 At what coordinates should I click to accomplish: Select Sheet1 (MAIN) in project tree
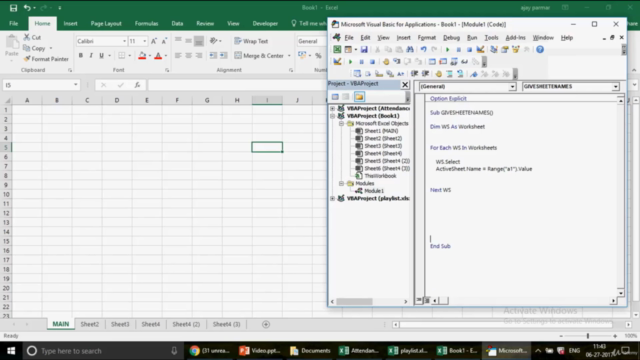(x=377, y=131)
